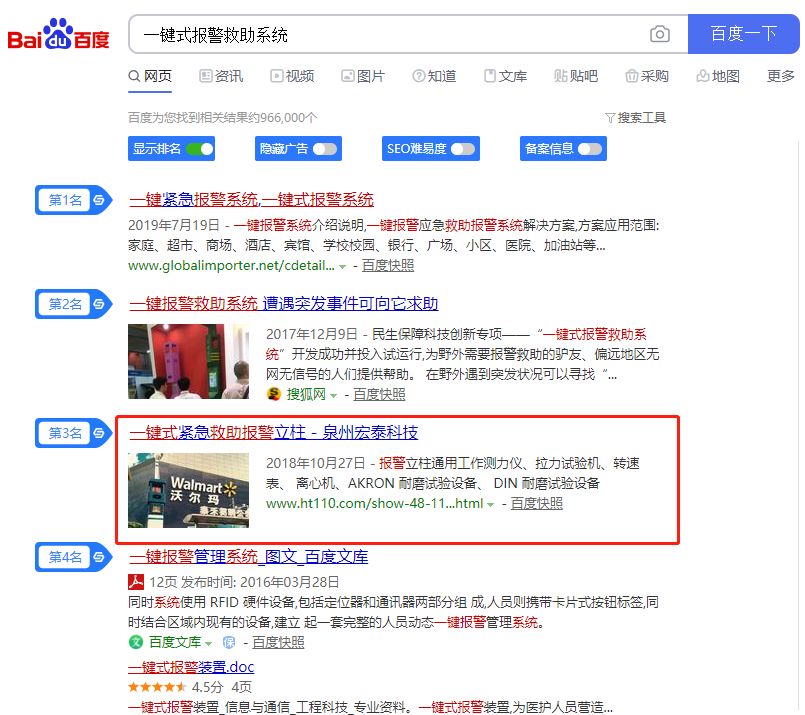Toggle the 显示排名 switch off
805x715 pixels.
click(199, 149)
